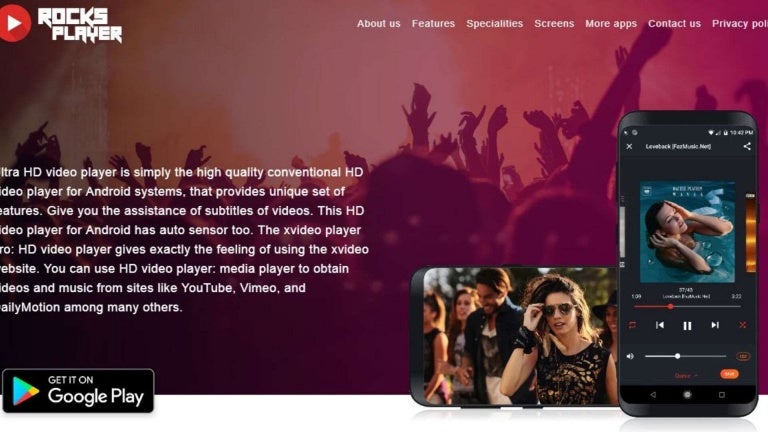The image size is (768, 432).
Task: Open the Contact us page link
Action: pyautogui.click(x=674, y=24)
